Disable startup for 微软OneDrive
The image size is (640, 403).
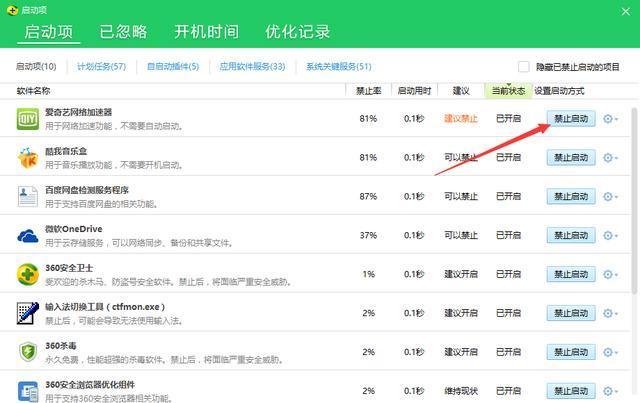click(x=571, y=236)
